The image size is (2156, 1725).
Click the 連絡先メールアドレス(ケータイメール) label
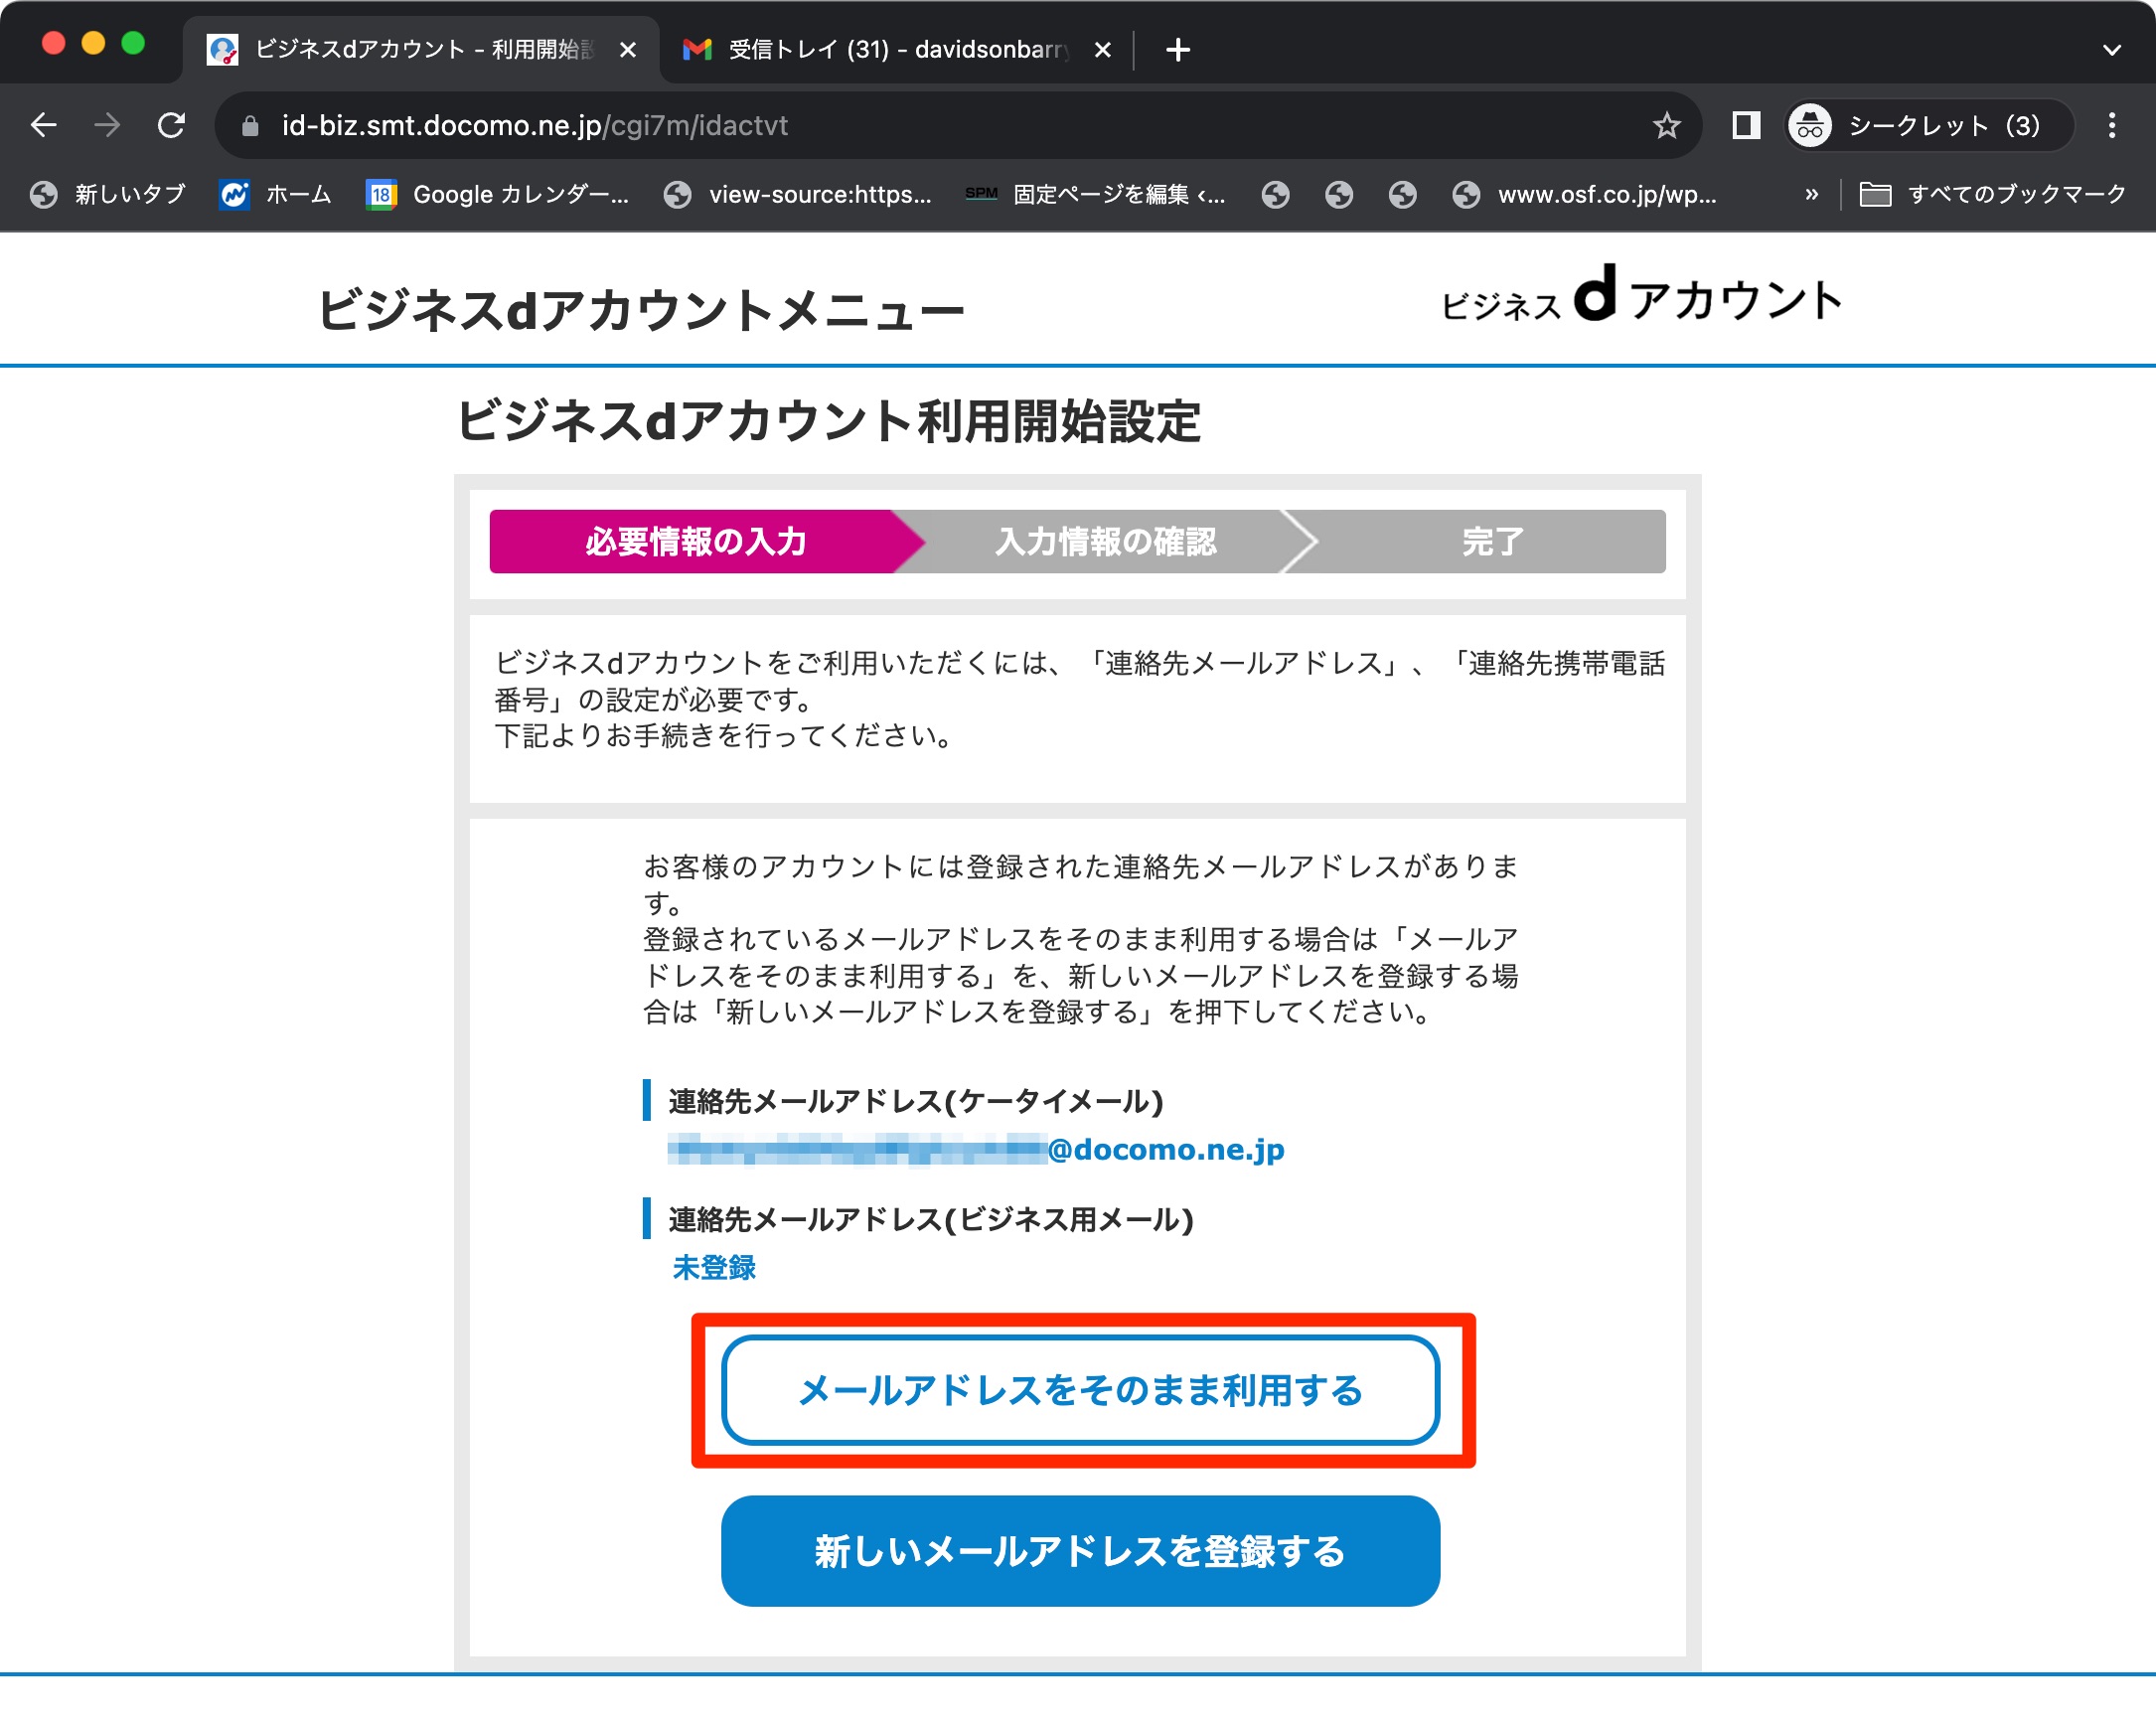click(x=916, y=1101)
